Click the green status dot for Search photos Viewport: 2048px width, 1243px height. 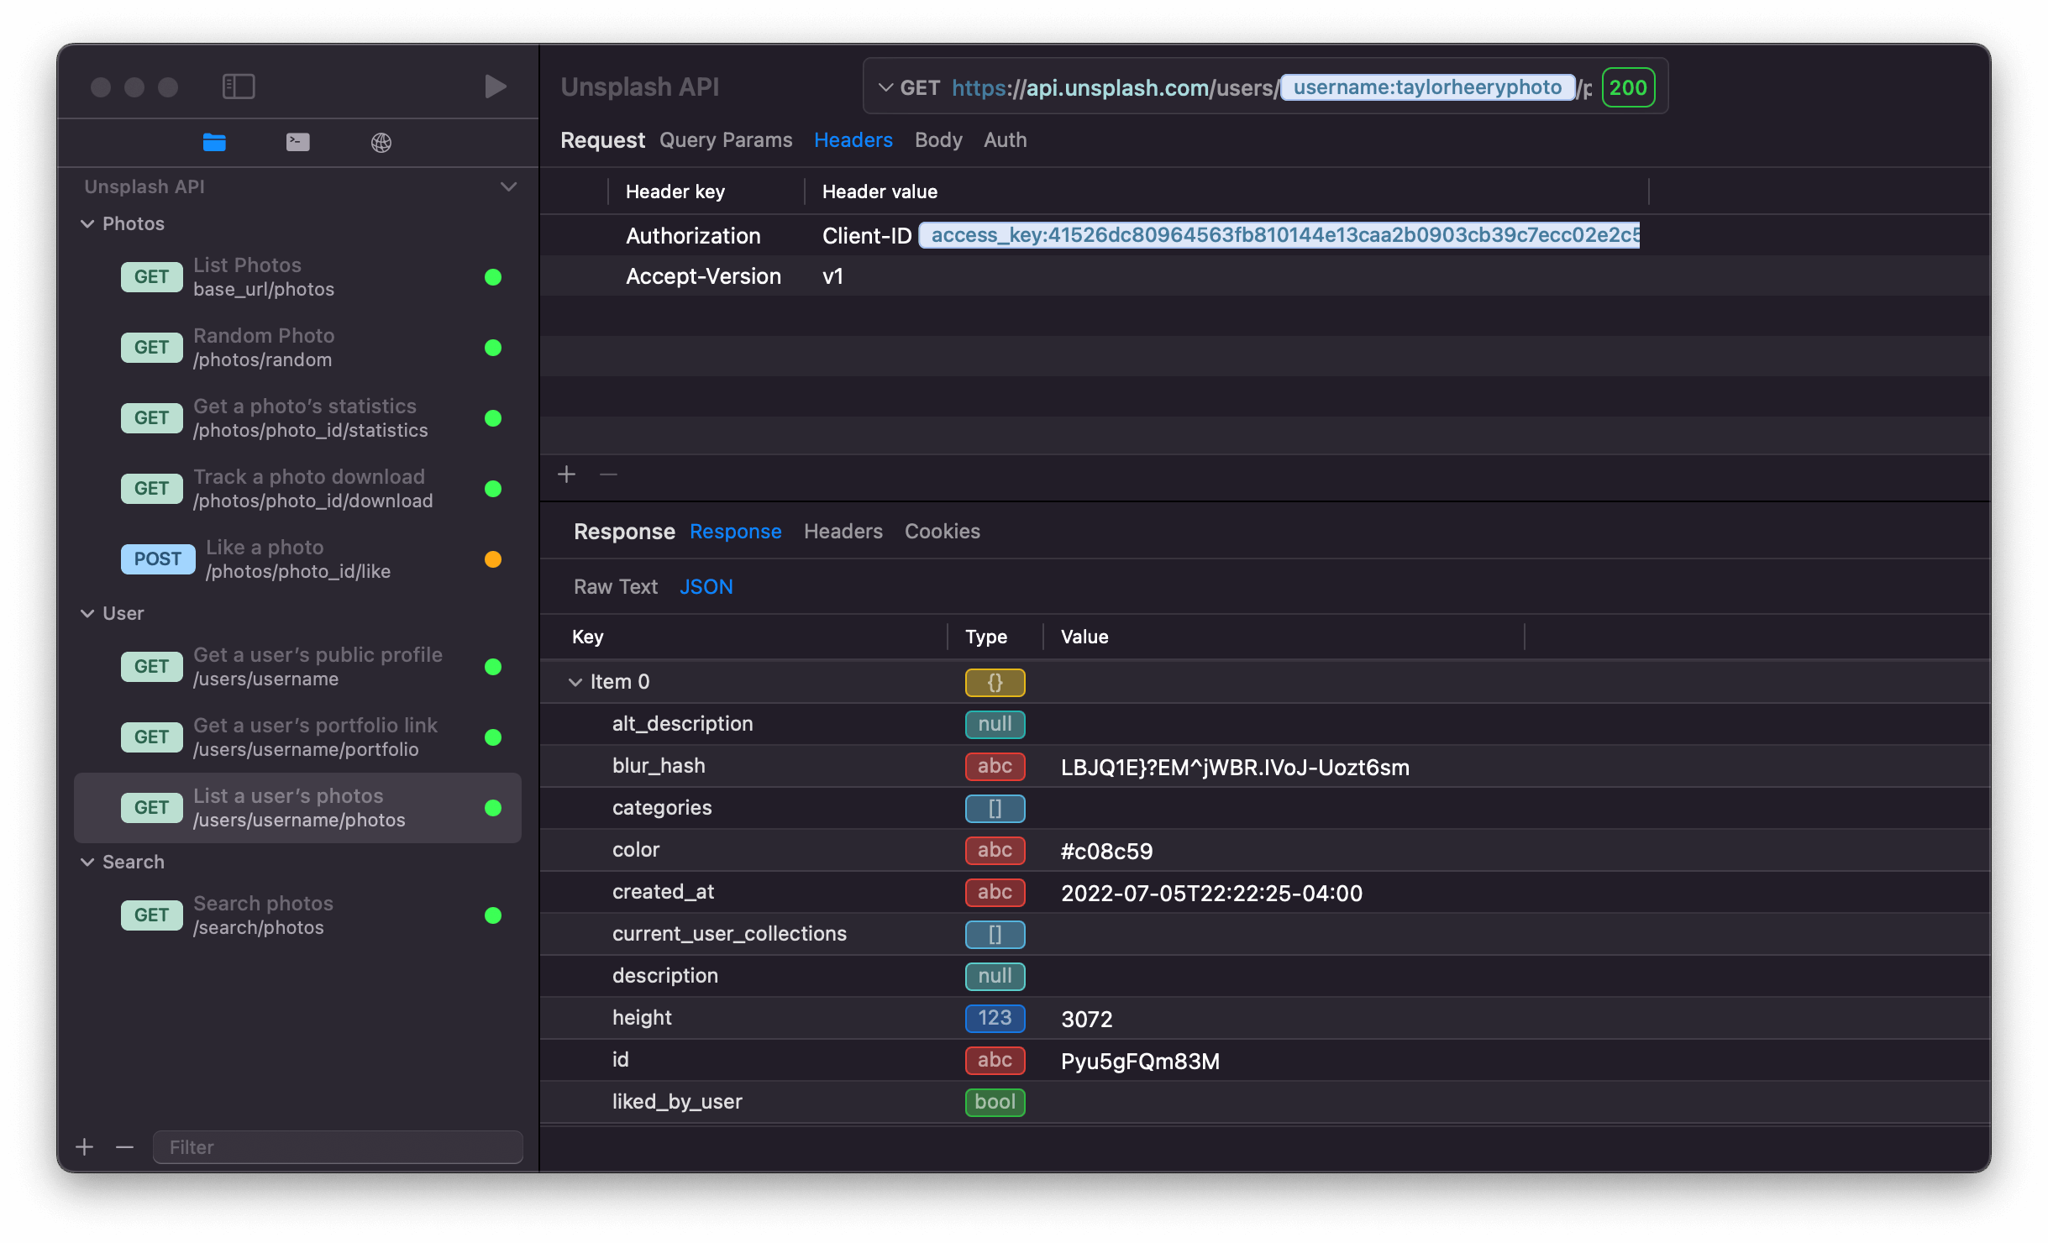[493, 915]
